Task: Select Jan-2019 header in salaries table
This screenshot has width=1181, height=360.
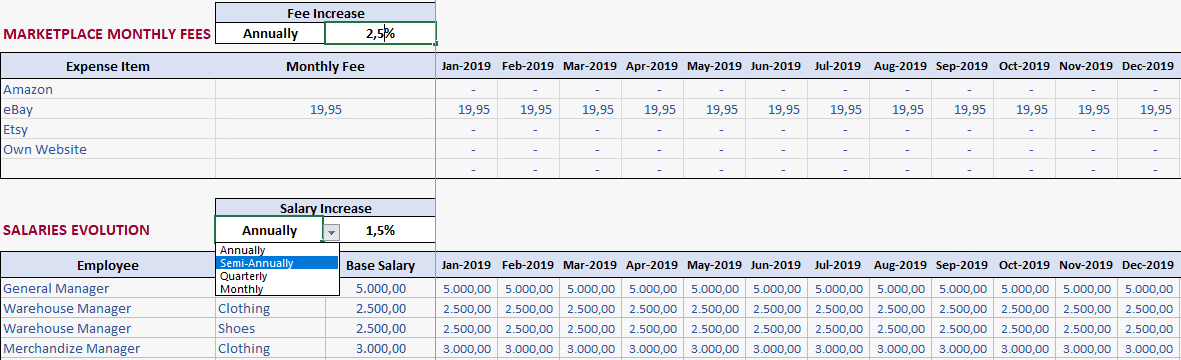Action: (466, 265)
